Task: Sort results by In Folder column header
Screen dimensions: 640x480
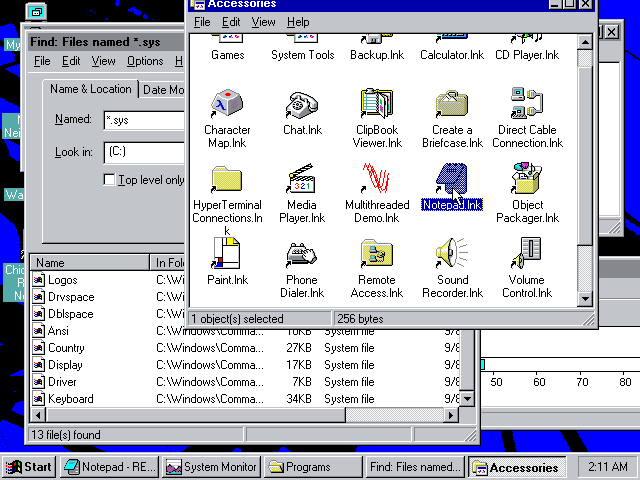Action: [x=168, y=262]
